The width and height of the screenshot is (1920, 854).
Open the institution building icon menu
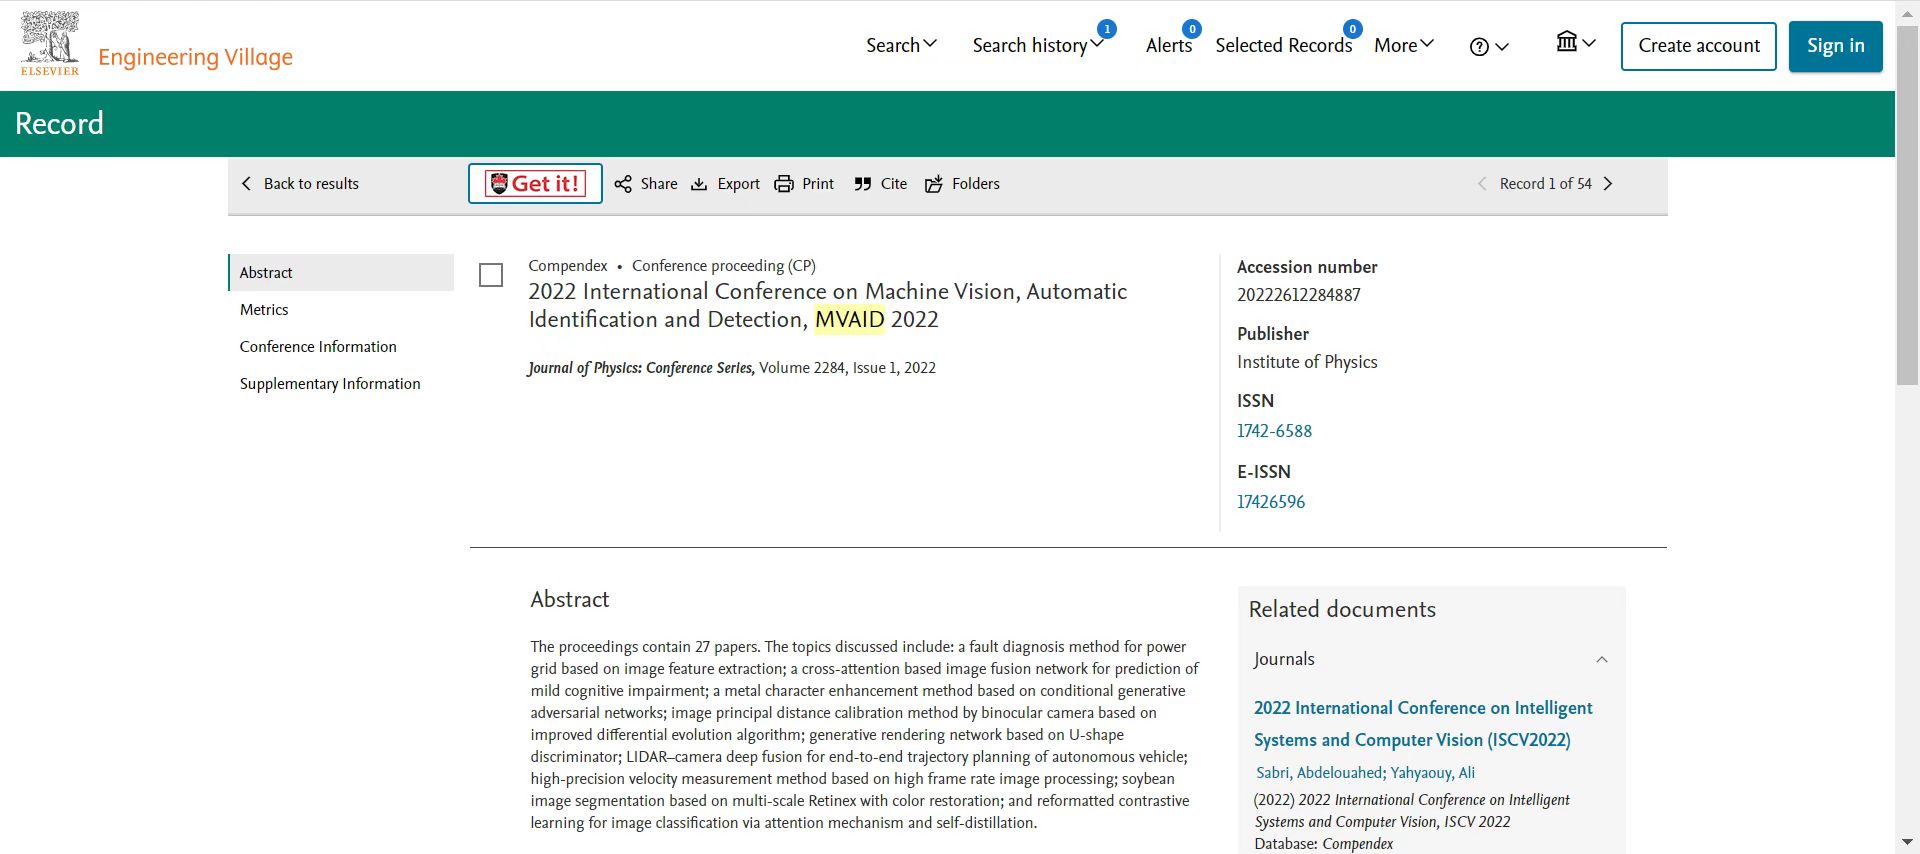click(x=1576, y=43)
